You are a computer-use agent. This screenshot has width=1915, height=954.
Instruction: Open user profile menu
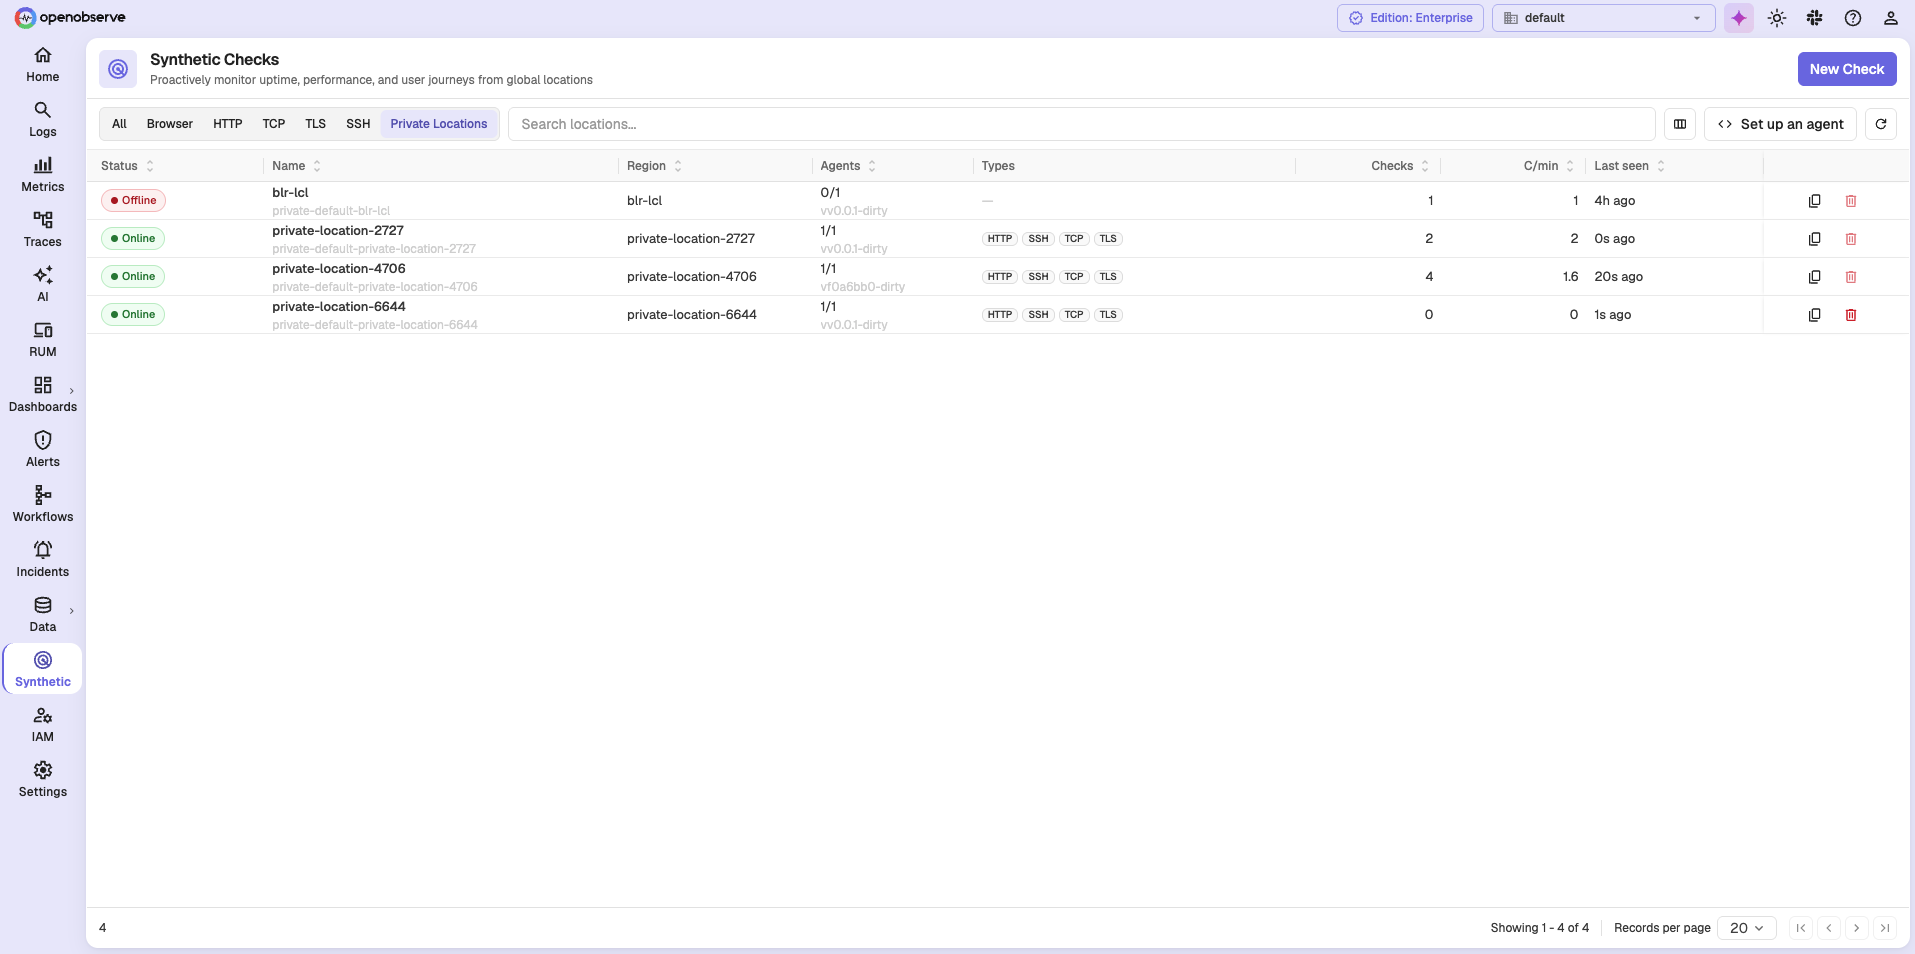[x=1891, y=18]
